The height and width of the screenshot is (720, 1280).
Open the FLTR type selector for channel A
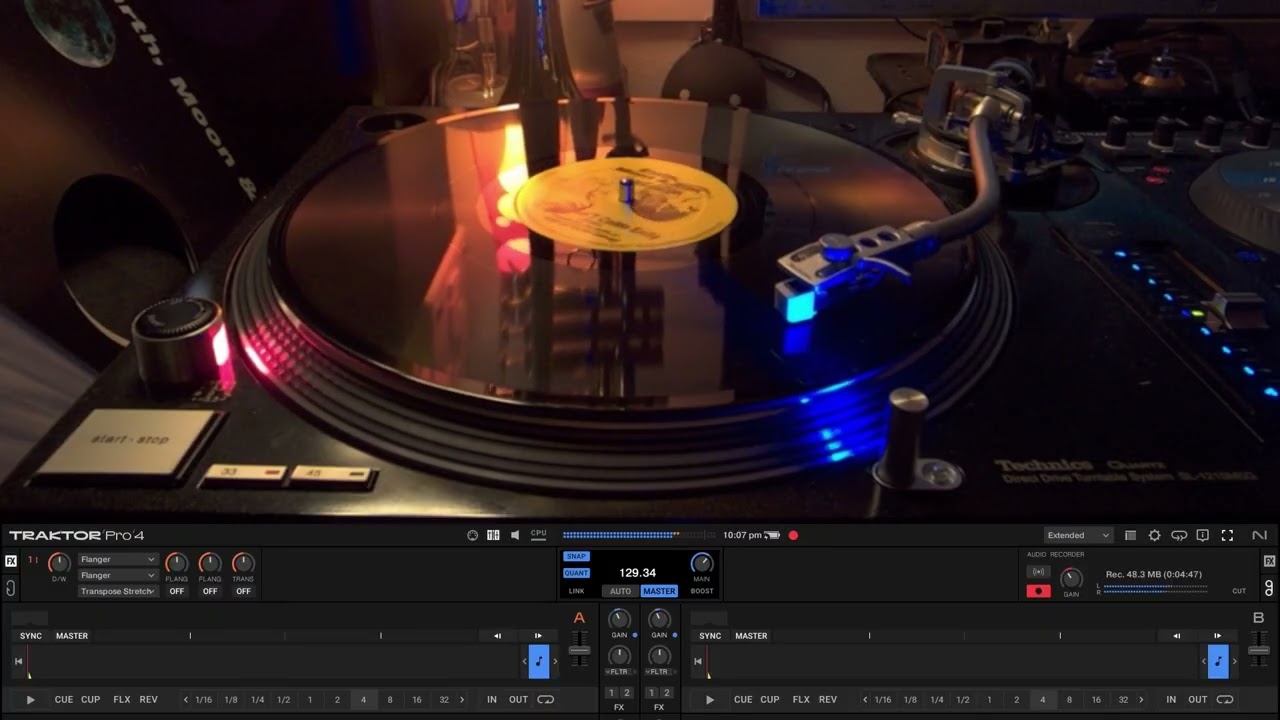coord(619,672)
